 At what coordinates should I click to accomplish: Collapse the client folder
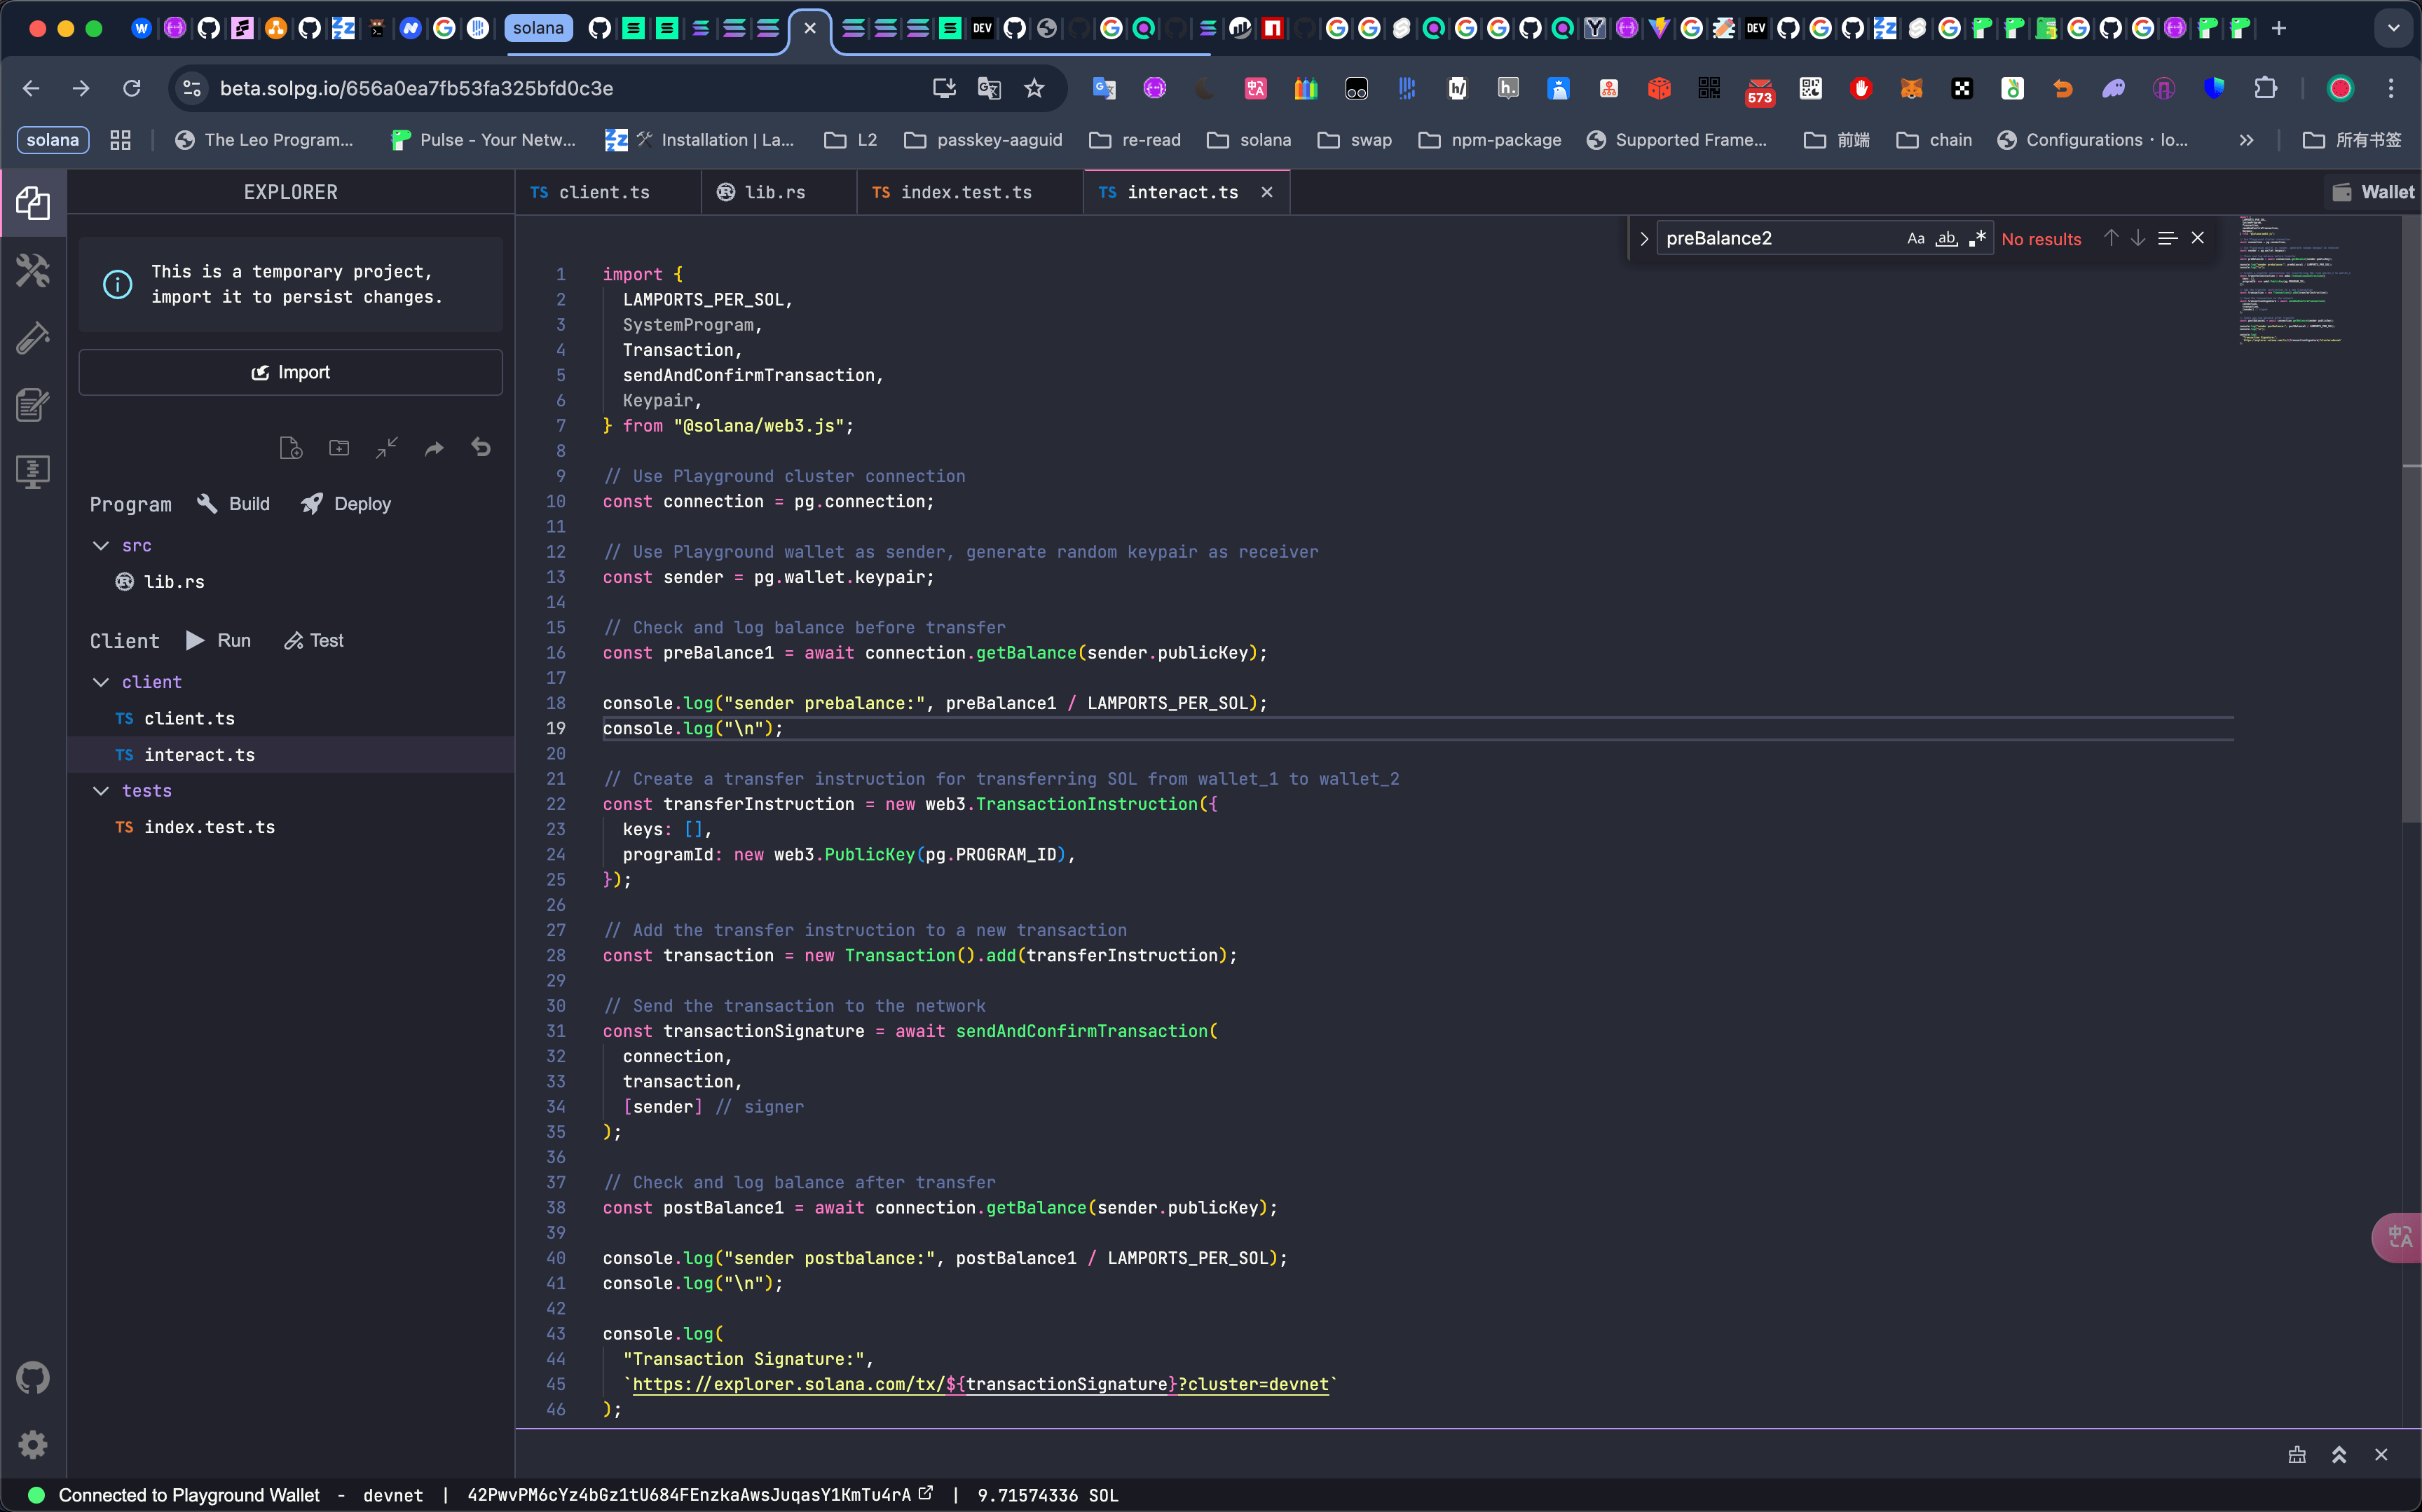pos(101,682)
